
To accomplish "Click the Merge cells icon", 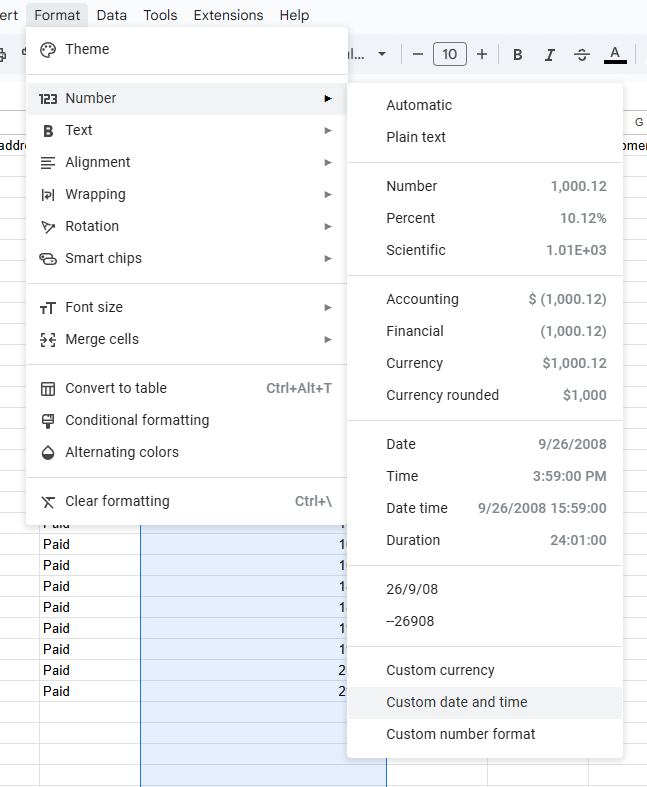I will tap(48, 340).
